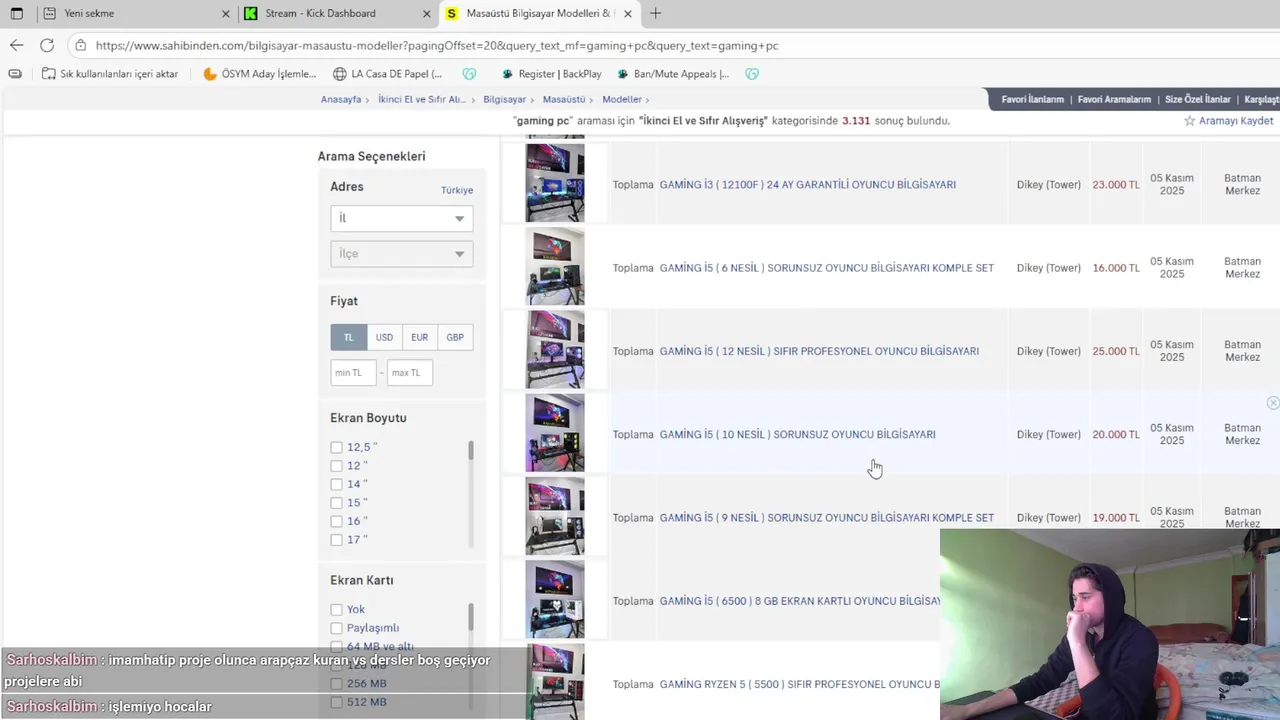Open GAMİNG İ5 (6500) listing thumbnail
Viewport: 1280px width, 720px height.
pos(555,599)
